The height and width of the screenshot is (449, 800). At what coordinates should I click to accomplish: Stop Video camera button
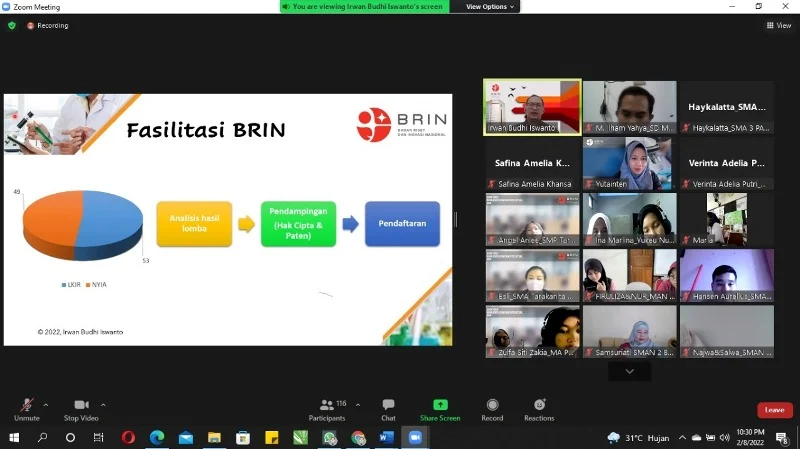(81, 410)
